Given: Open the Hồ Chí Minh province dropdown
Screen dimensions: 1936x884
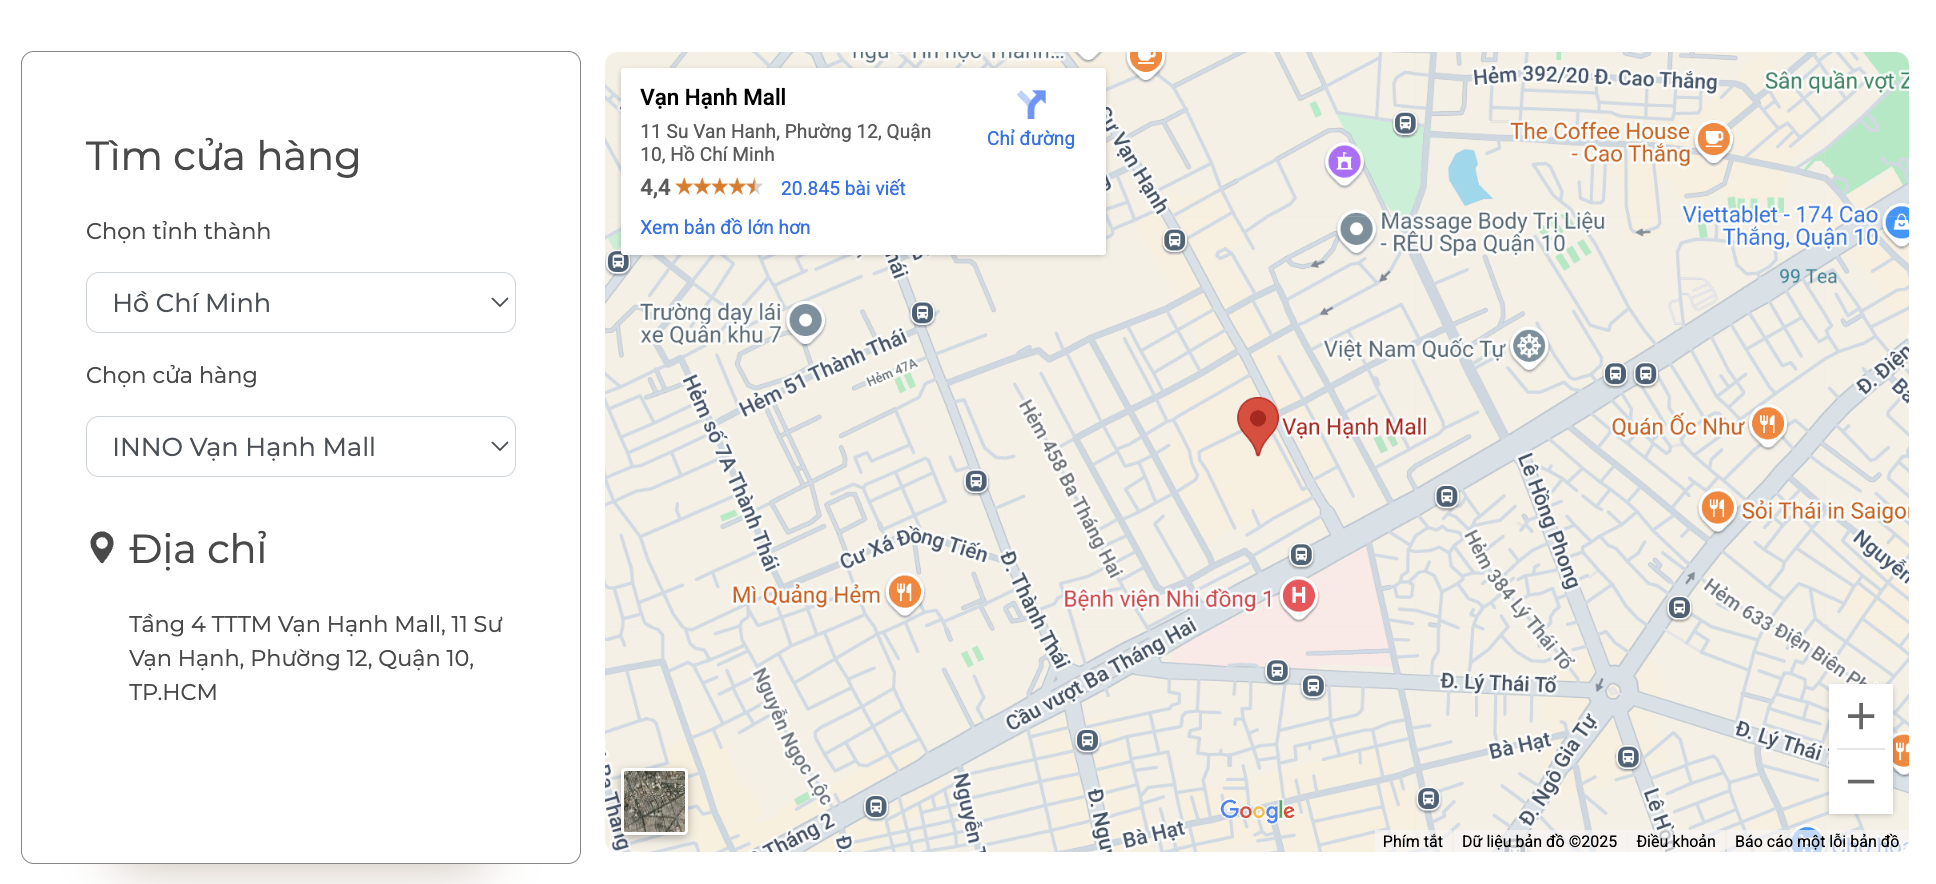Looking at the screenshot, I should pos(301,302).
